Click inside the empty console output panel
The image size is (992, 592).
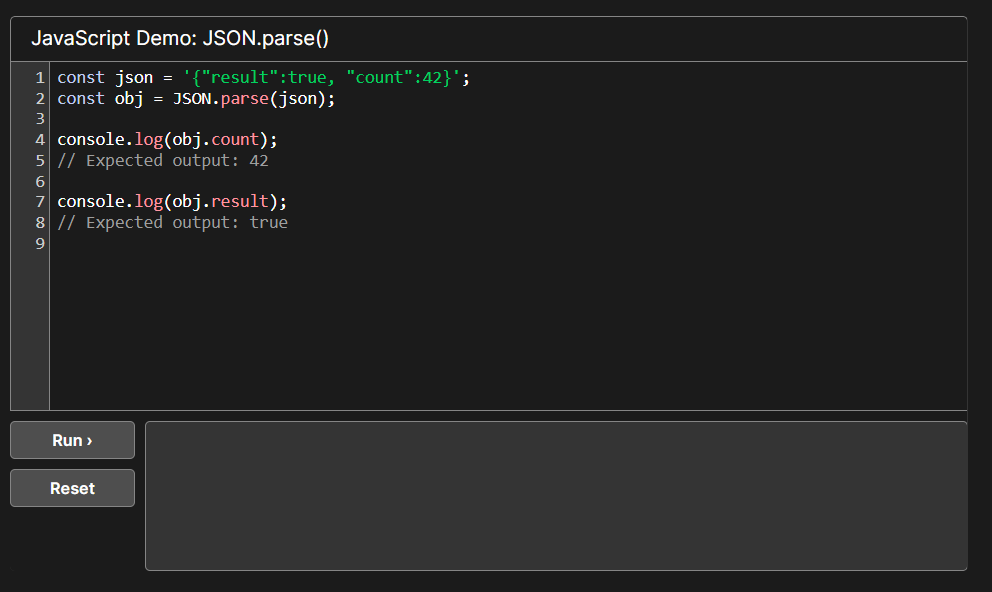tap(556, 496)
